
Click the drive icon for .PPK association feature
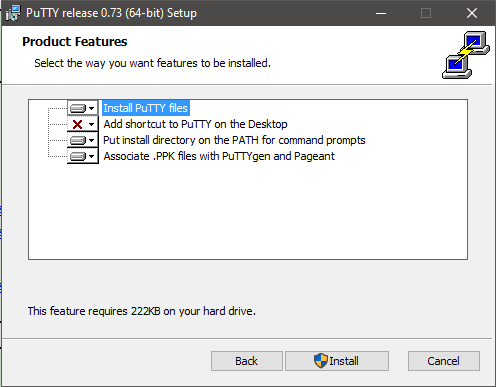(x=78, y=156)
